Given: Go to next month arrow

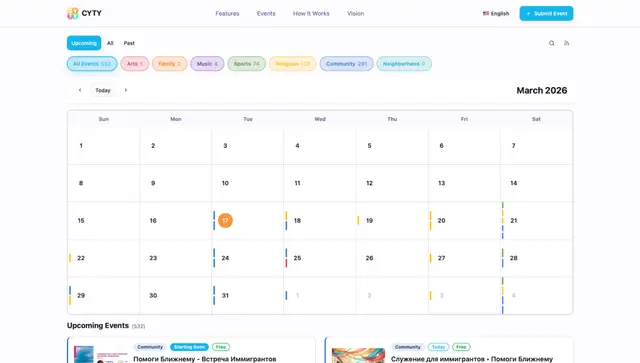Looking at the screenshot, I should pyautogui.click(x=126, y=90).
